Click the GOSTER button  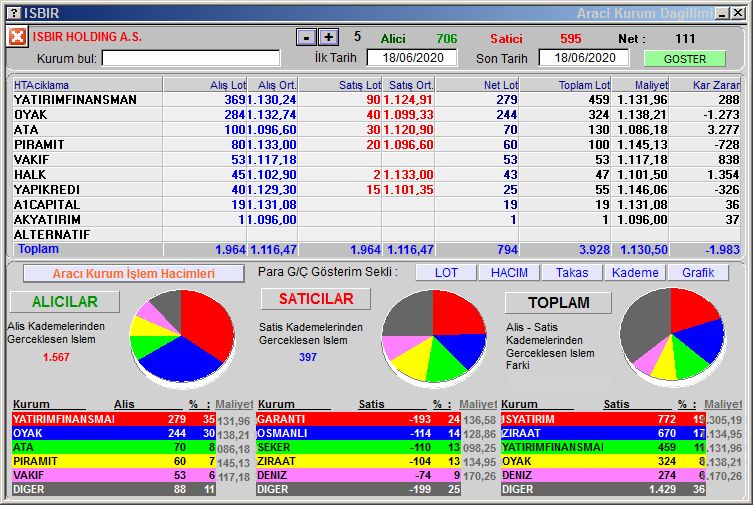[x=685, y=59]
